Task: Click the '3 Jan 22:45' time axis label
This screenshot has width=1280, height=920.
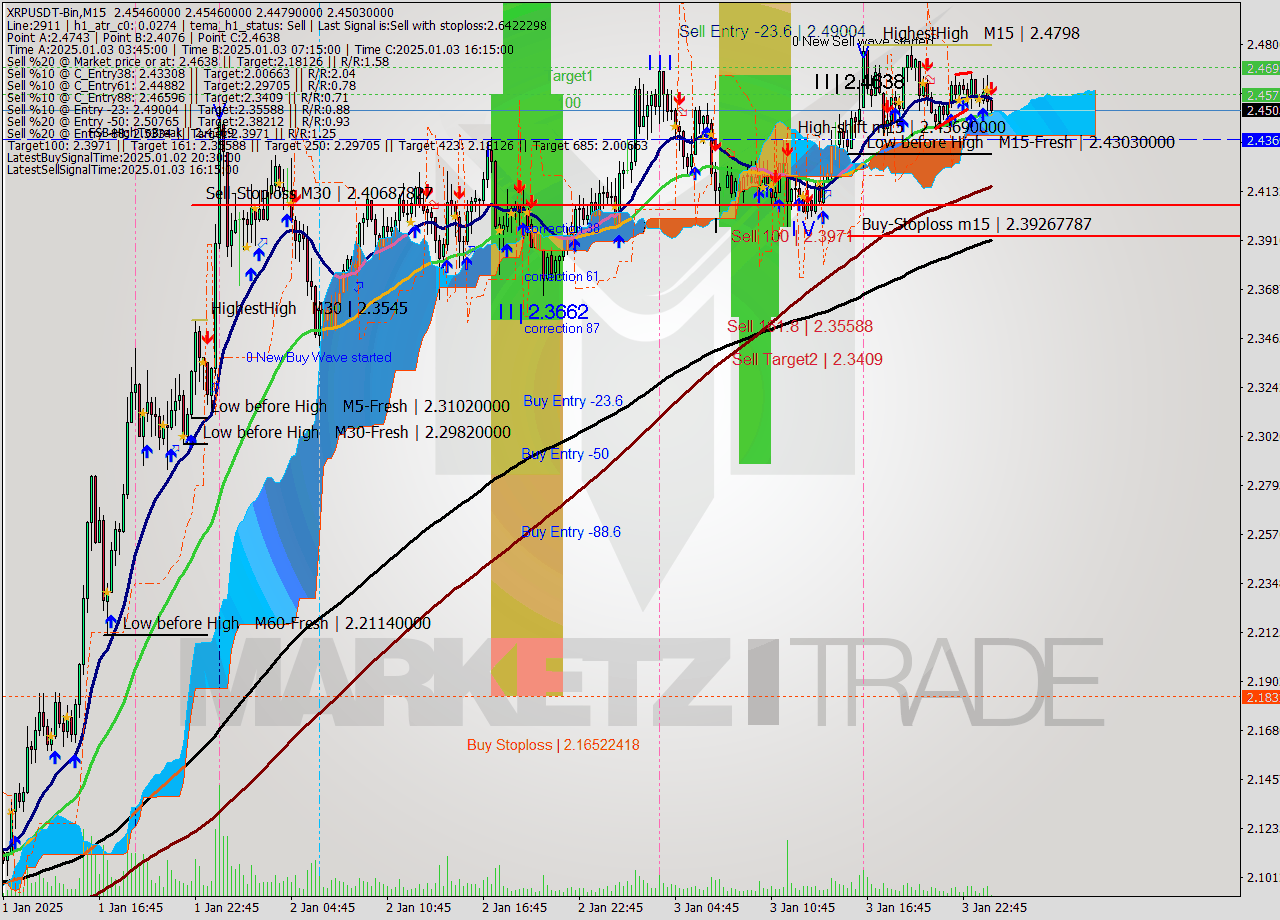Action: (995, 908)
